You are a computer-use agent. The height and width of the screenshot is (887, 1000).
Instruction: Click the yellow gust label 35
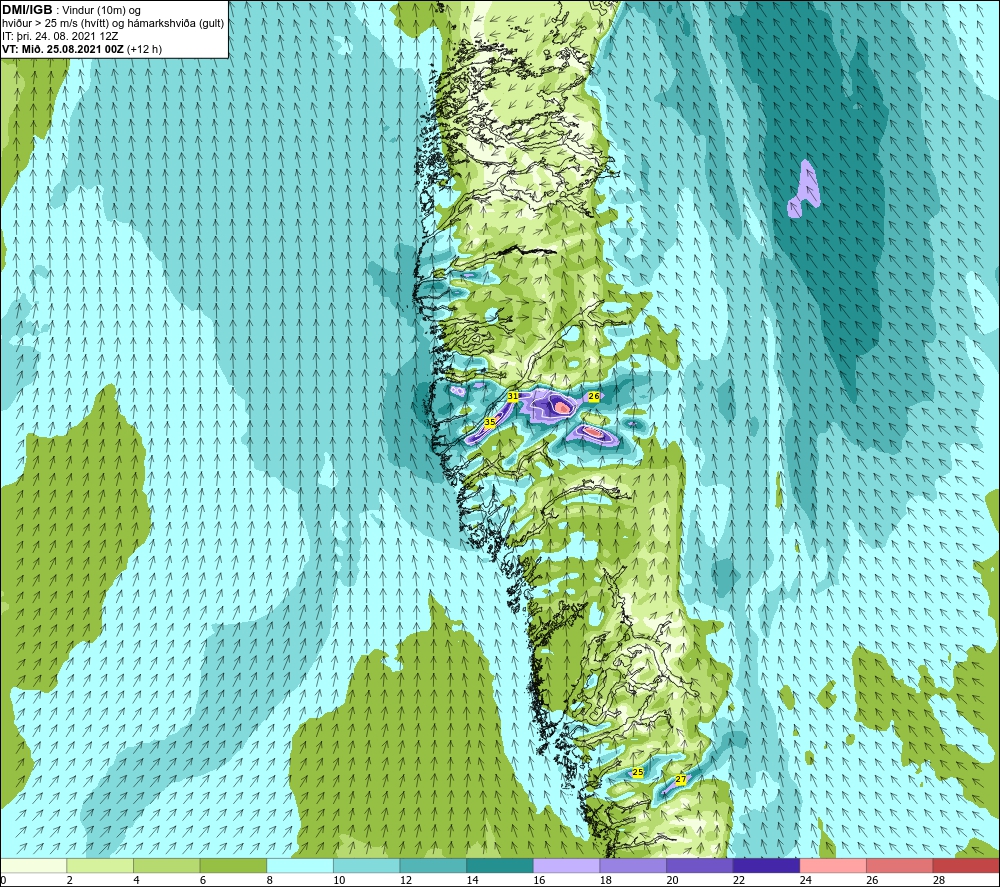(490, 422)
